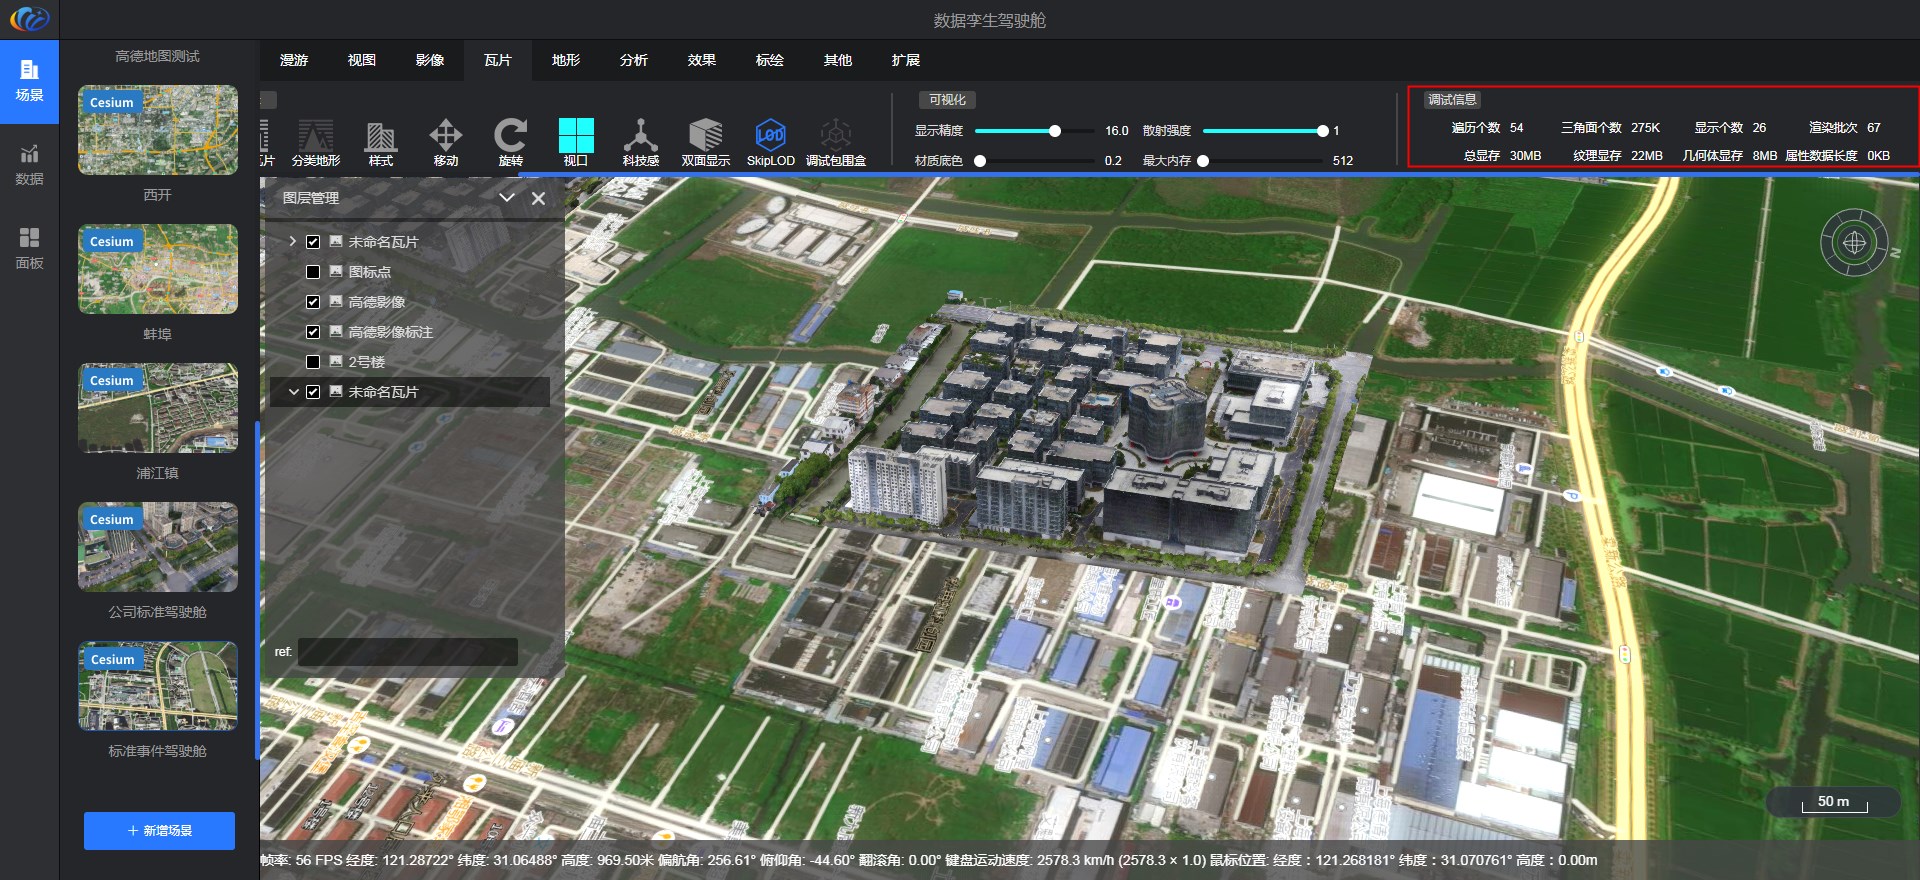Enable the 2号楼 layer checkbox
Viewport: 1920px width, 880px height.
pyautogui.click(x=313, y=362)
